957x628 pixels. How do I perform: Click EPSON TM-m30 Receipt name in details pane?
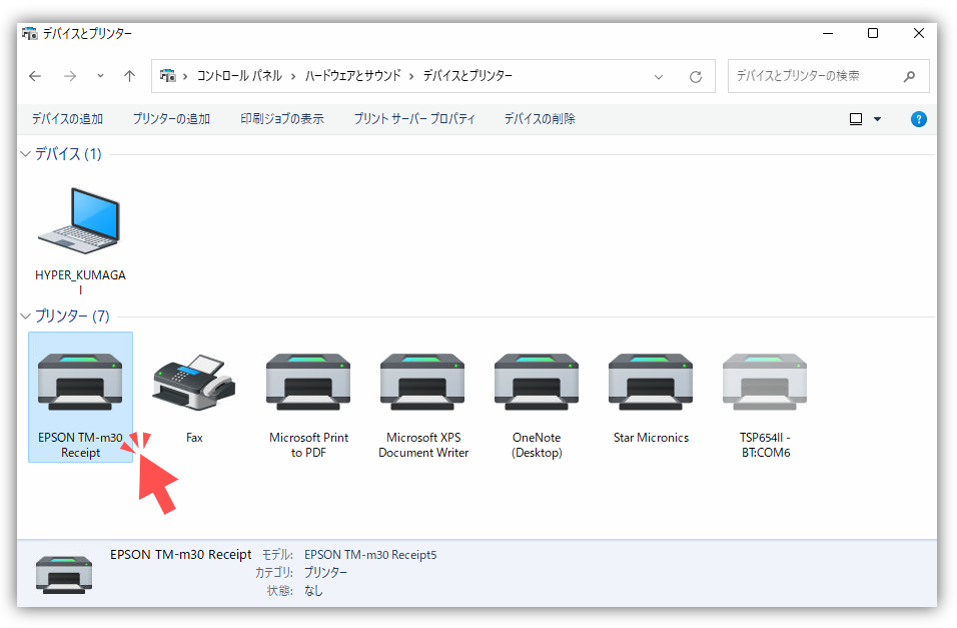point(181,554)
